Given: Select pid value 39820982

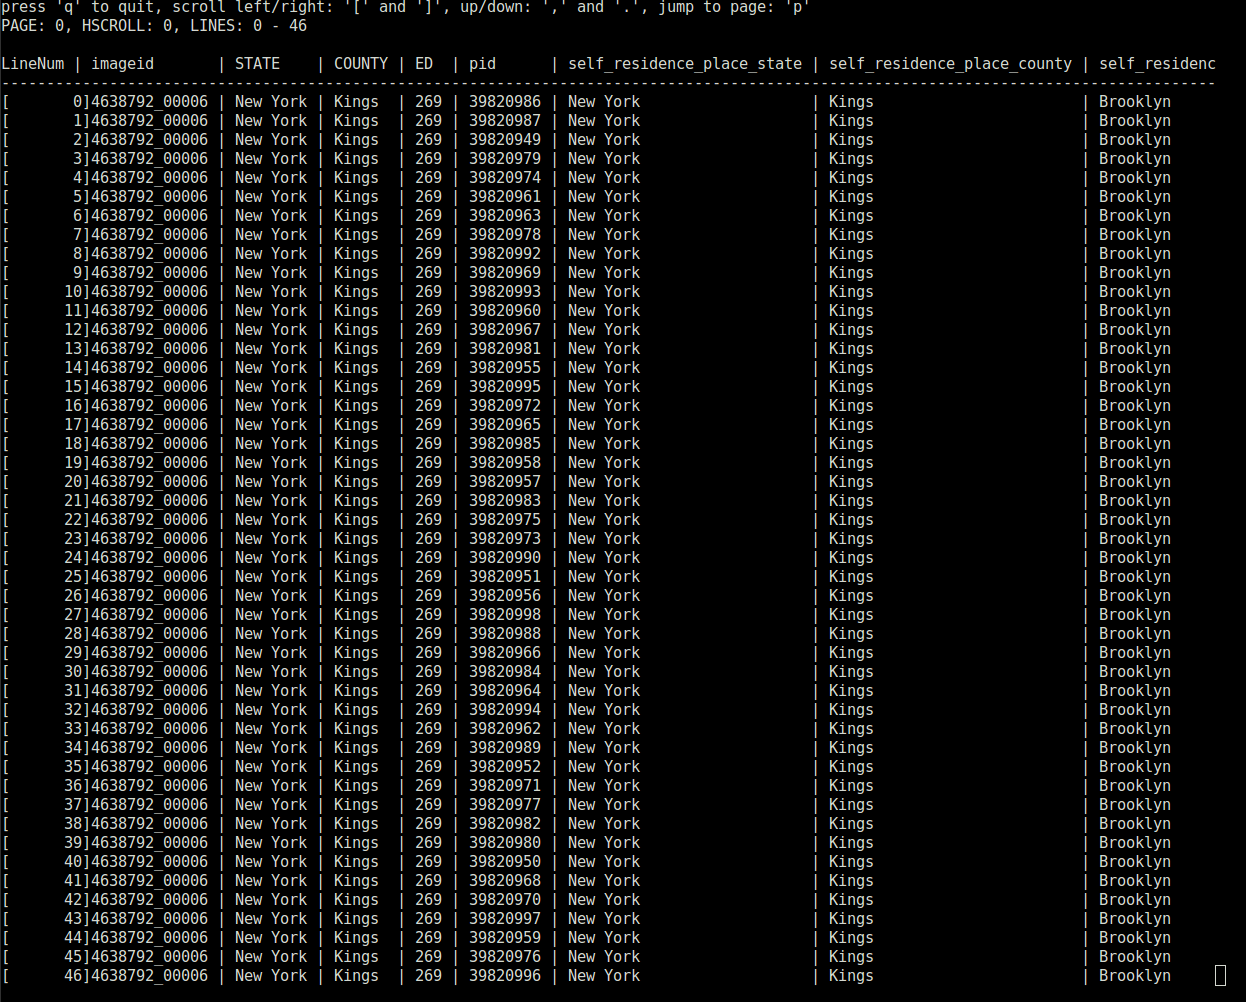Looking at the screenshot, I should [x=505, y=823].
